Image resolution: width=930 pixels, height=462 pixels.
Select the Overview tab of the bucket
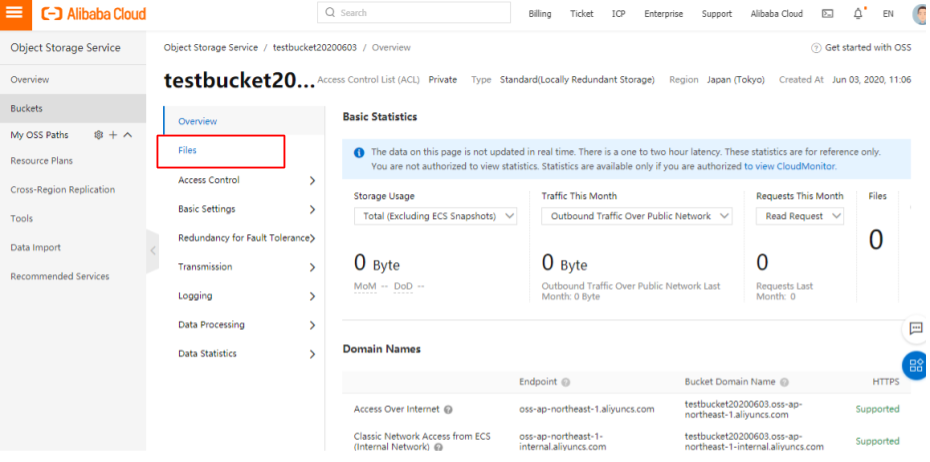click(198, 121)
